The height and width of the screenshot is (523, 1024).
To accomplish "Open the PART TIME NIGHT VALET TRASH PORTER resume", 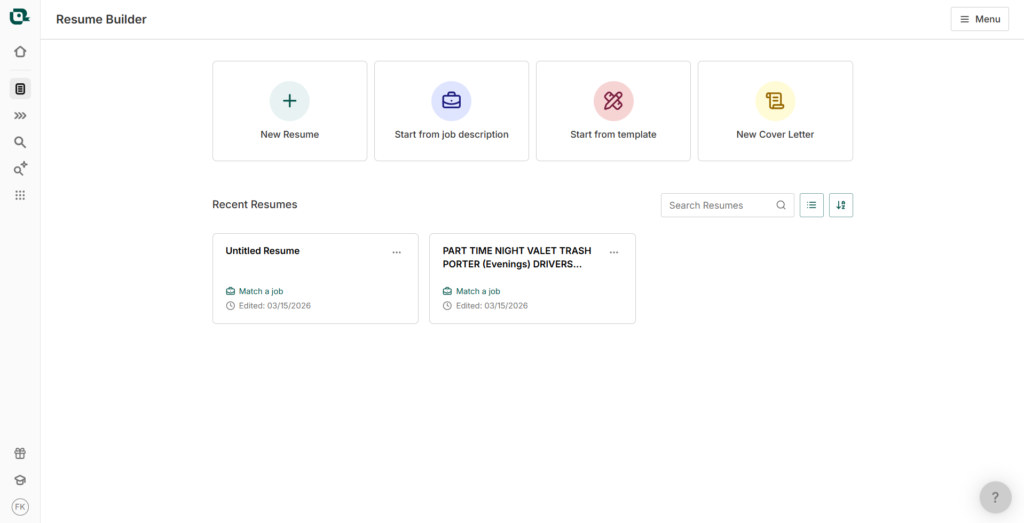I will pyautogui.click(x=532, y=278).
